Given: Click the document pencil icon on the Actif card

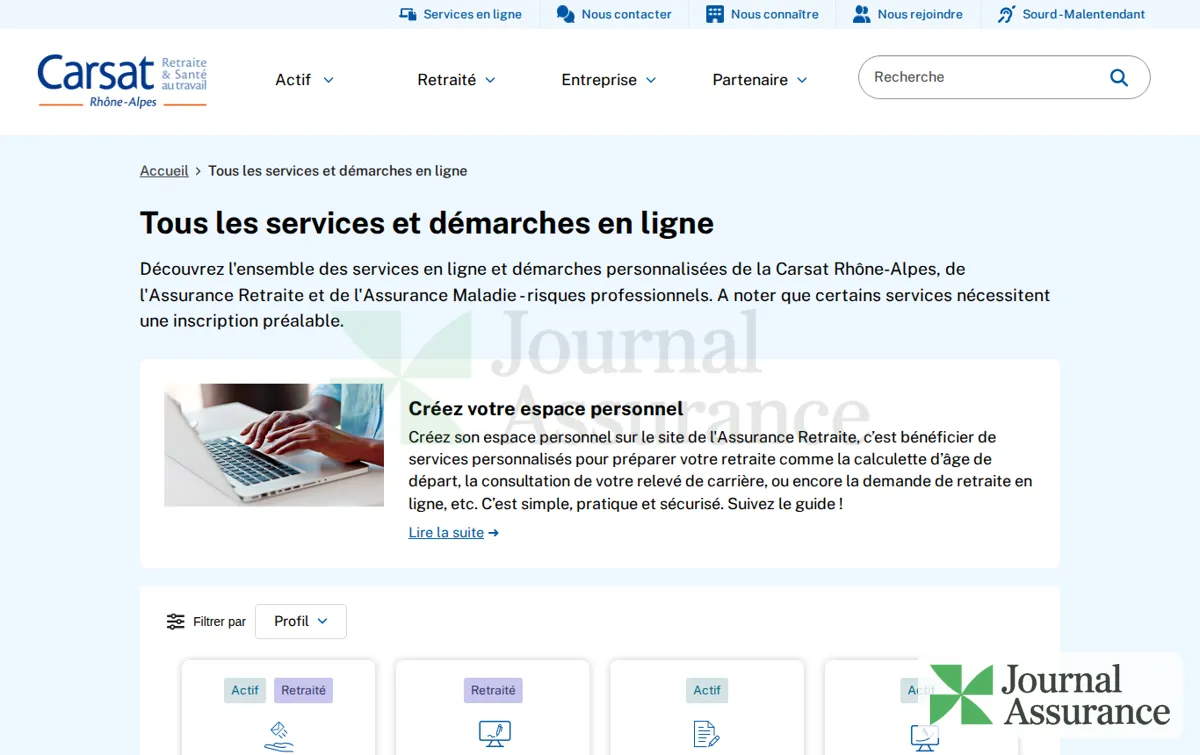Looking at the screenshot, I should coord(707,734).
